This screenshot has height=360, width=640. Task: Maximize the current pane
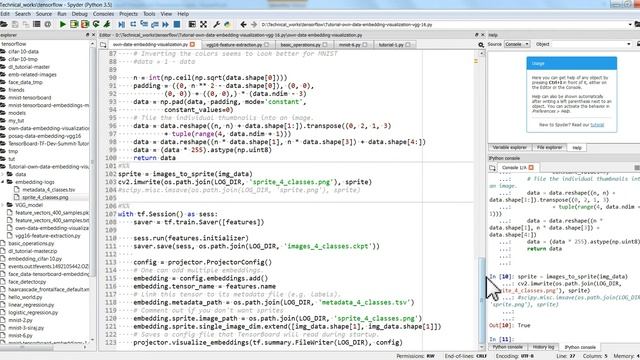click(x=192, y=24)
